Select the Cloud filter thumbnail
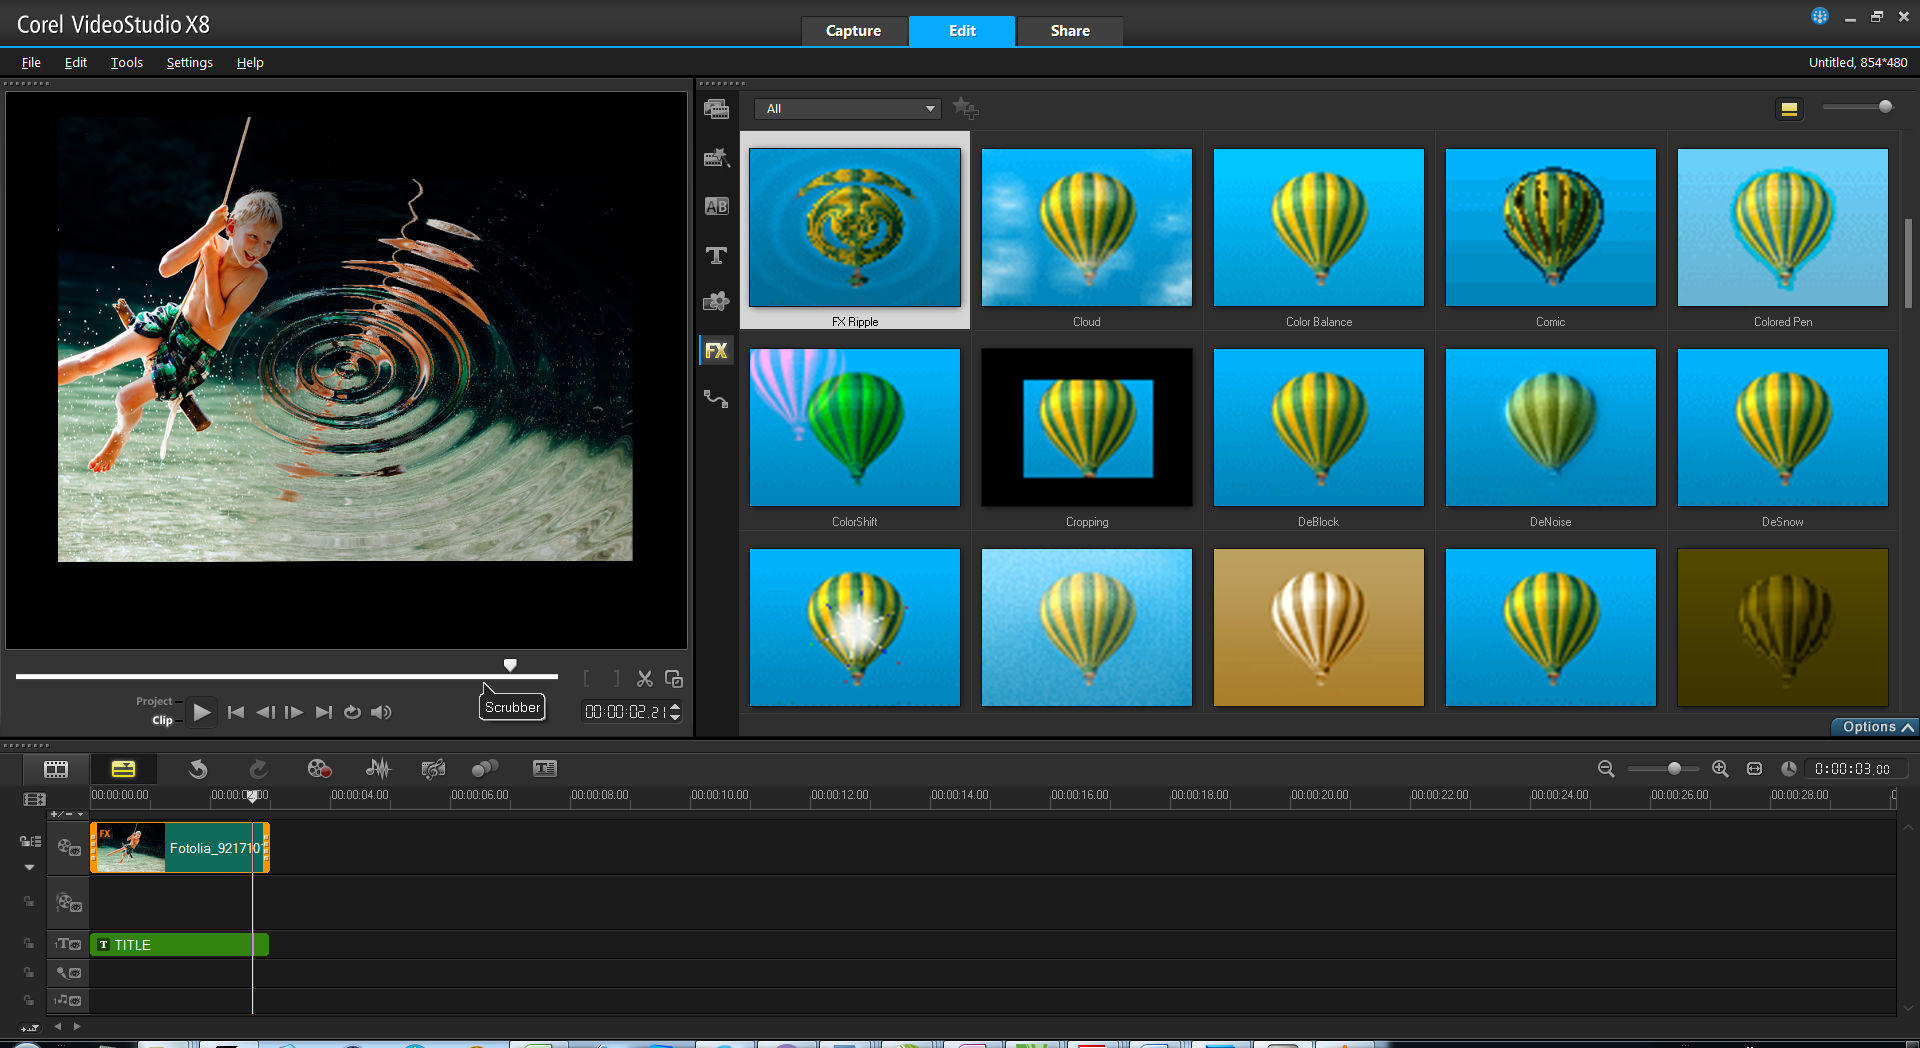The image size is (1920, 1048). (x=1086, y=228)
